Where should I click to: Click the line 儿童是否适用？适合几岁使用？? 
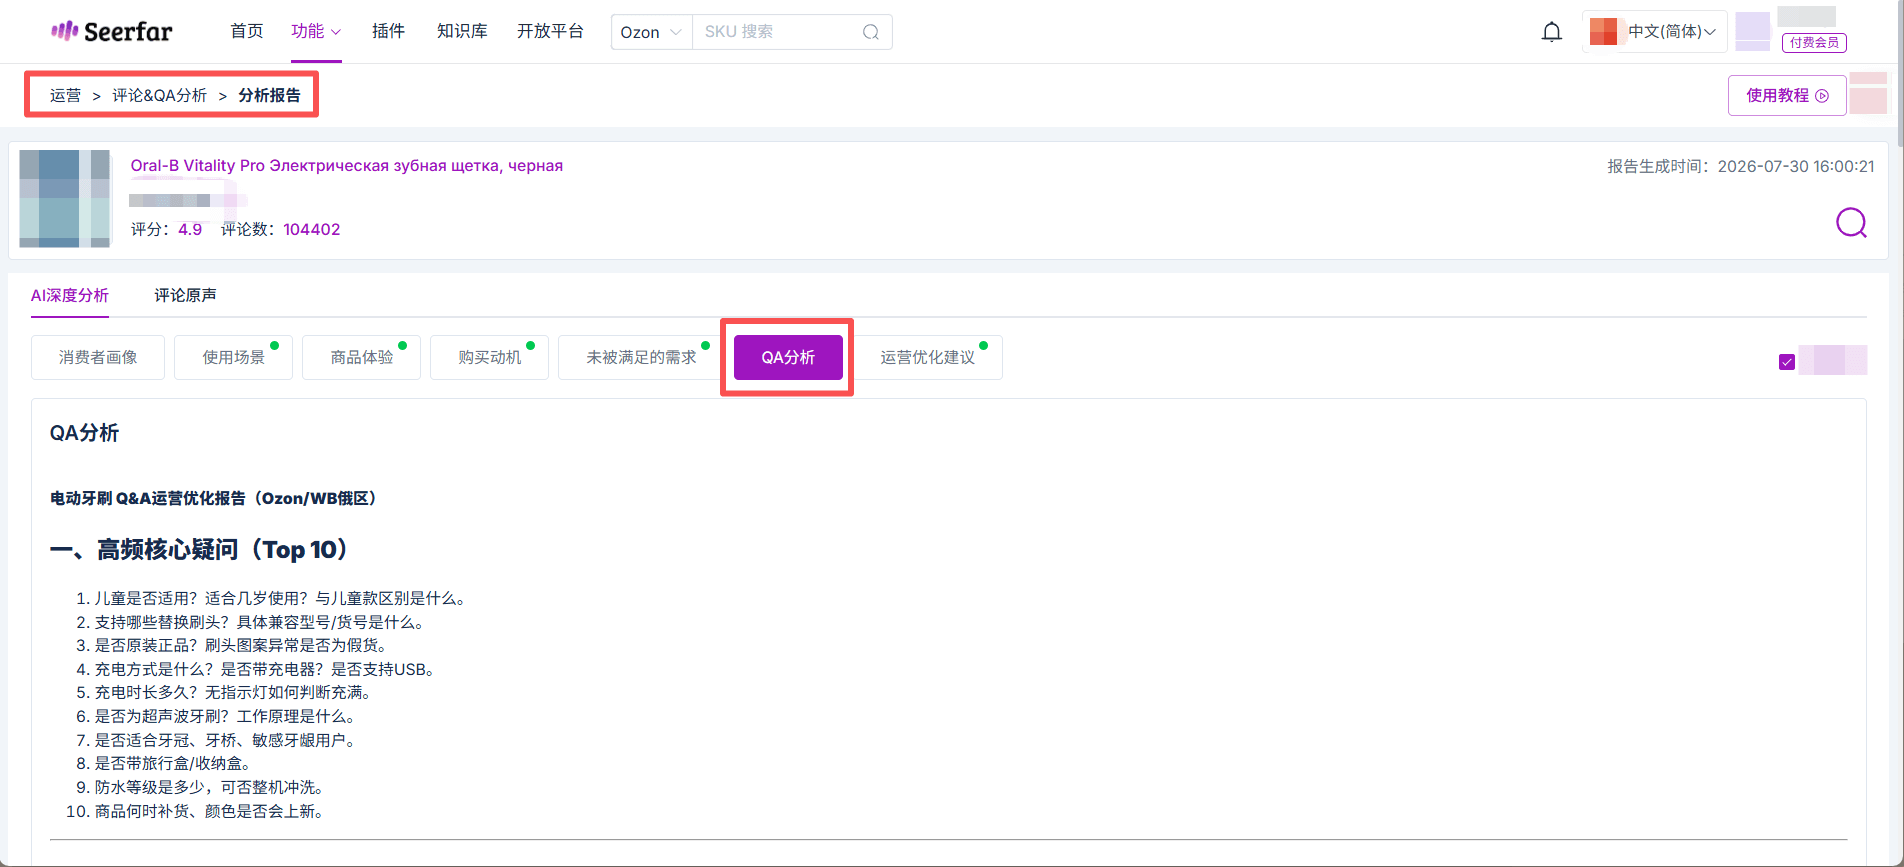(x=283, y=599)
